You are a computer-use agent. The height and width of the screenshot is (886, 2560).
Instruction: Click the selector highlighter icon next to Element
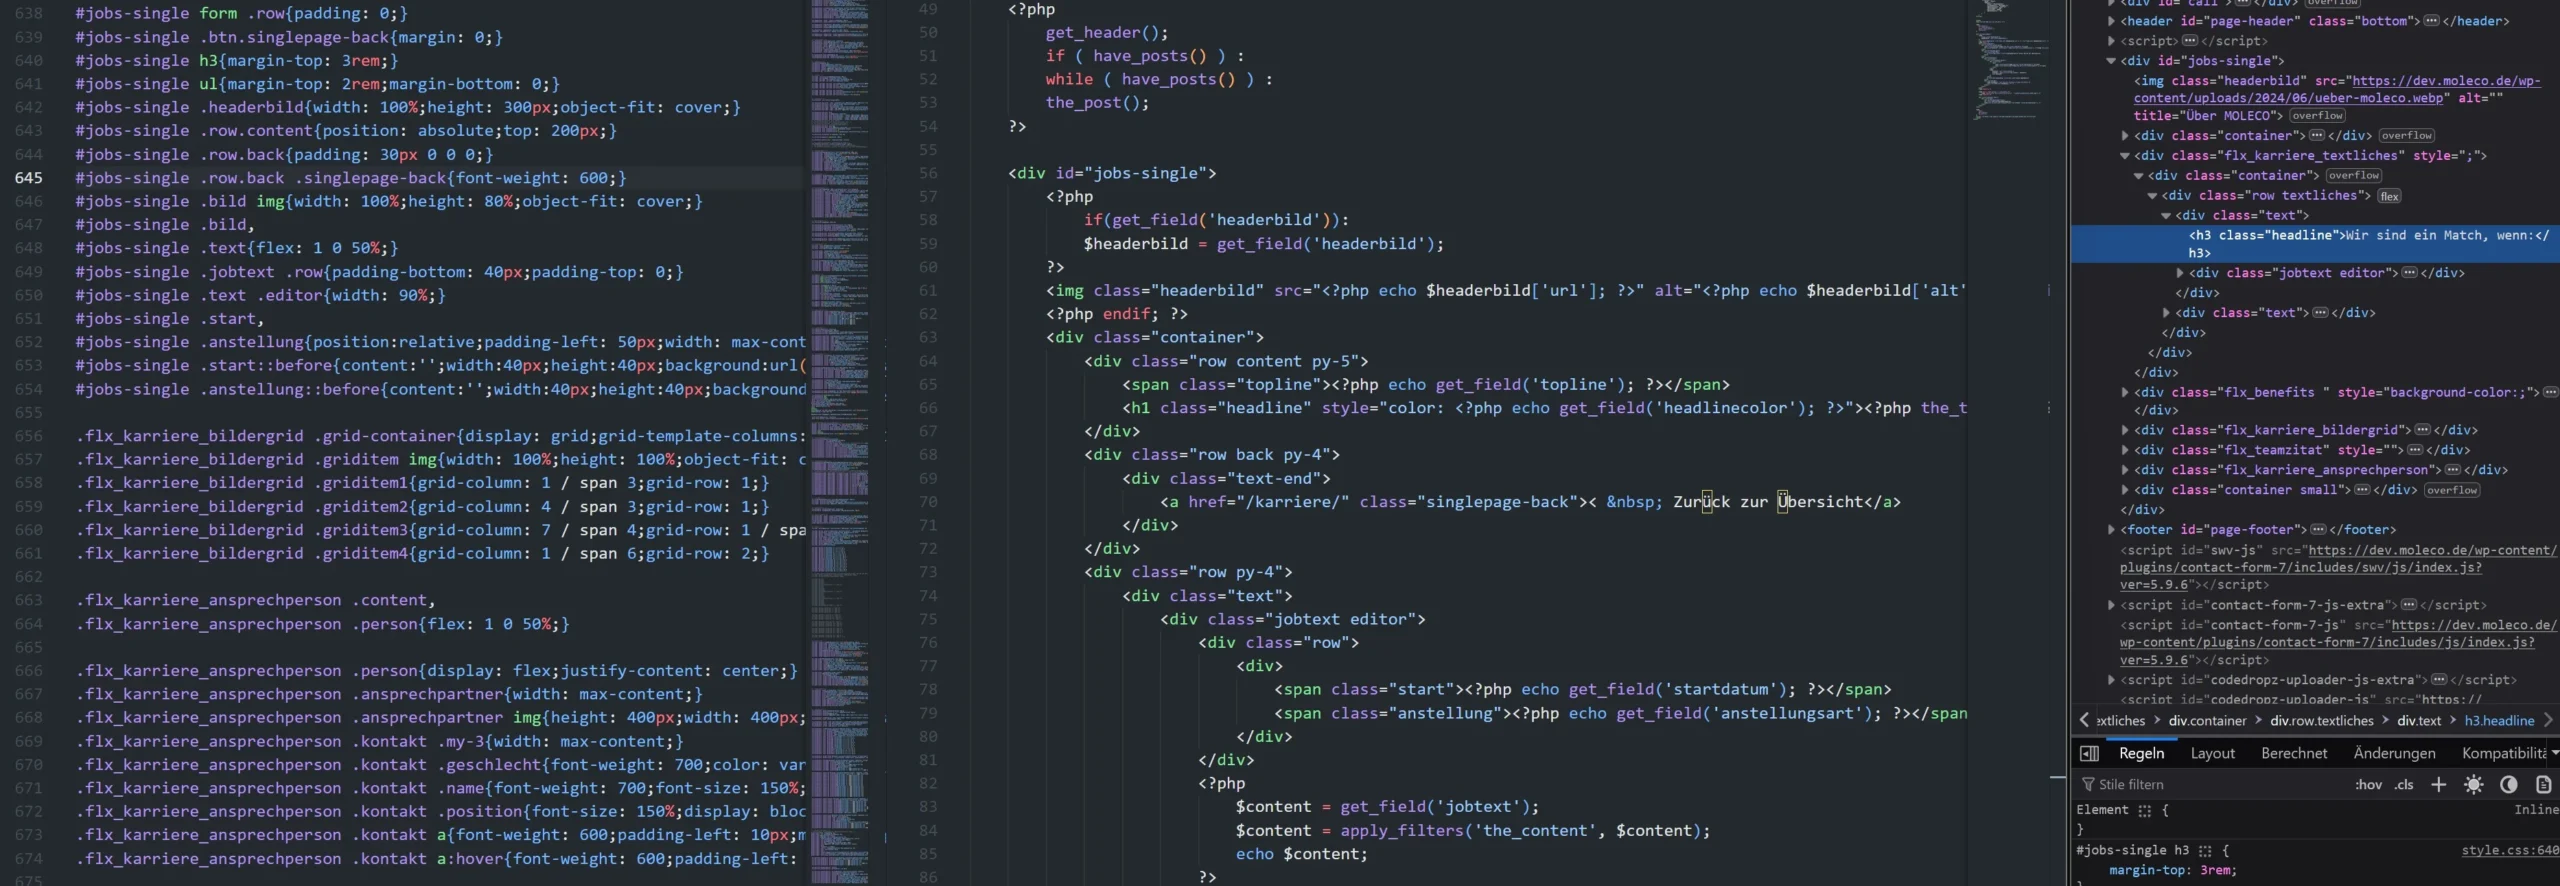[x=2145, y=811]
